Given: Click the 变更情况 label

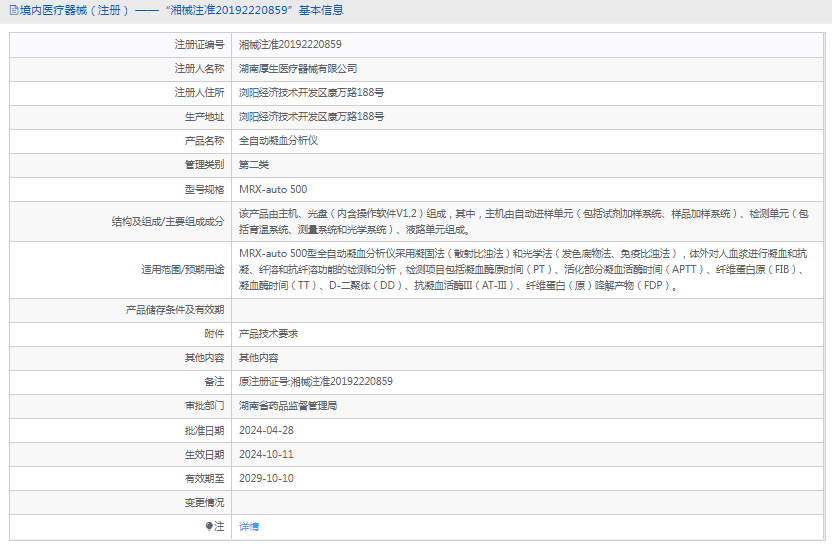Looking at the screenshot, I should 204,502.
